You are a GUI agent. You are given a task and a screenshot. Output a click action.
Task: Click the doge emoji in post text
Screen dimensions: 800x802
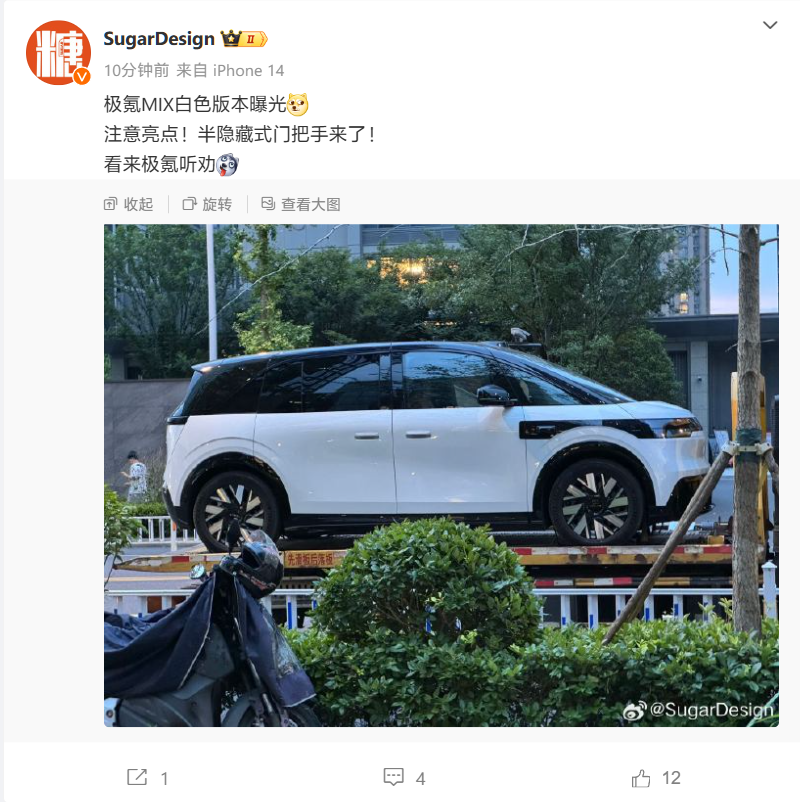[x=298, y=104]
